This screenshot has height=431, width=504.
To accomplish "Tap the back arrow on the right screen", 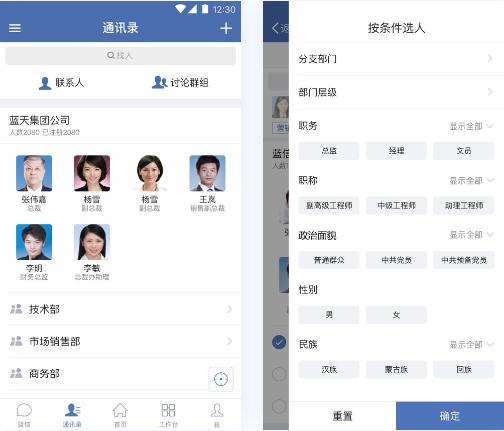I will [x=275, y=28].
